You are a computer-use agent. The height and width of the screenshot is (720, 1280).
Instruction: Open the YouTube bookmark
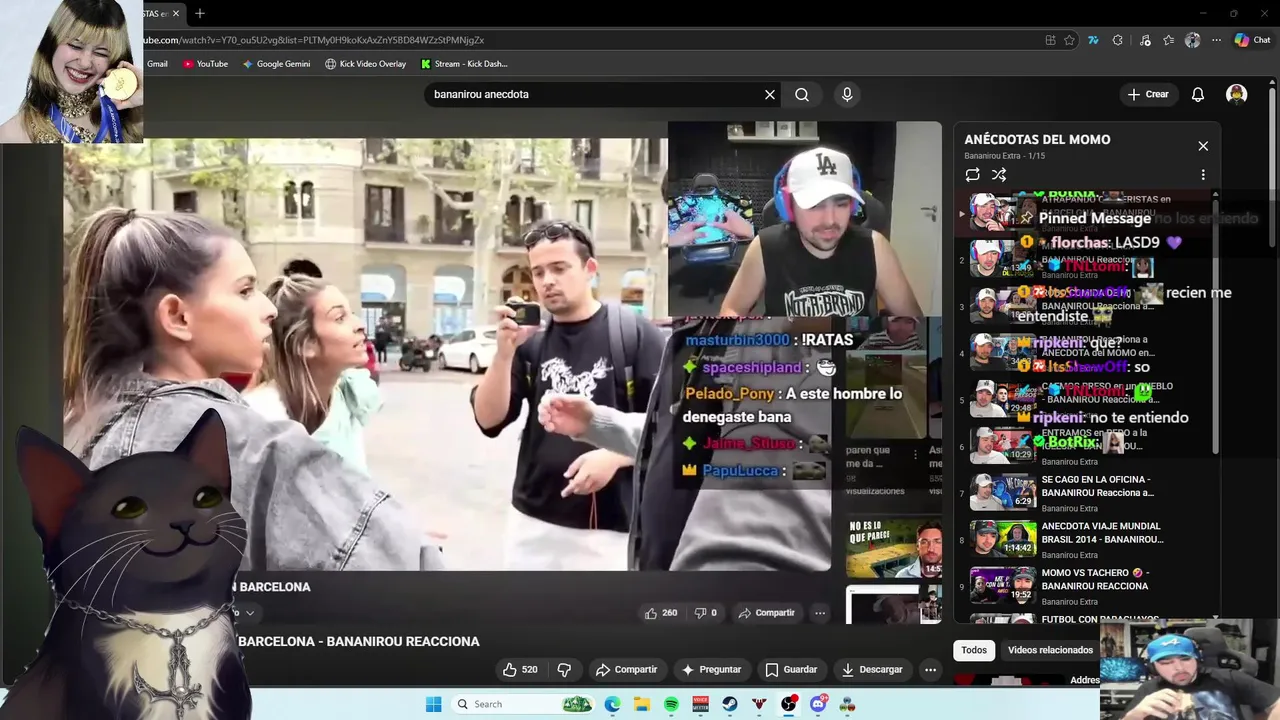[x=205, y=63]
